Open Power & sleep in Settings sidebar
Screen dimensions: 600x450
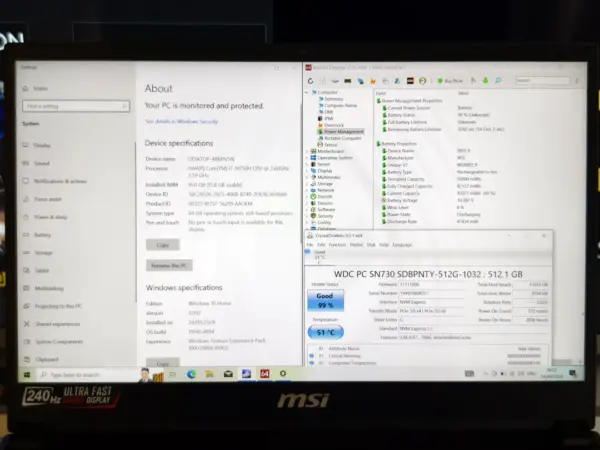tap(45, 217)
